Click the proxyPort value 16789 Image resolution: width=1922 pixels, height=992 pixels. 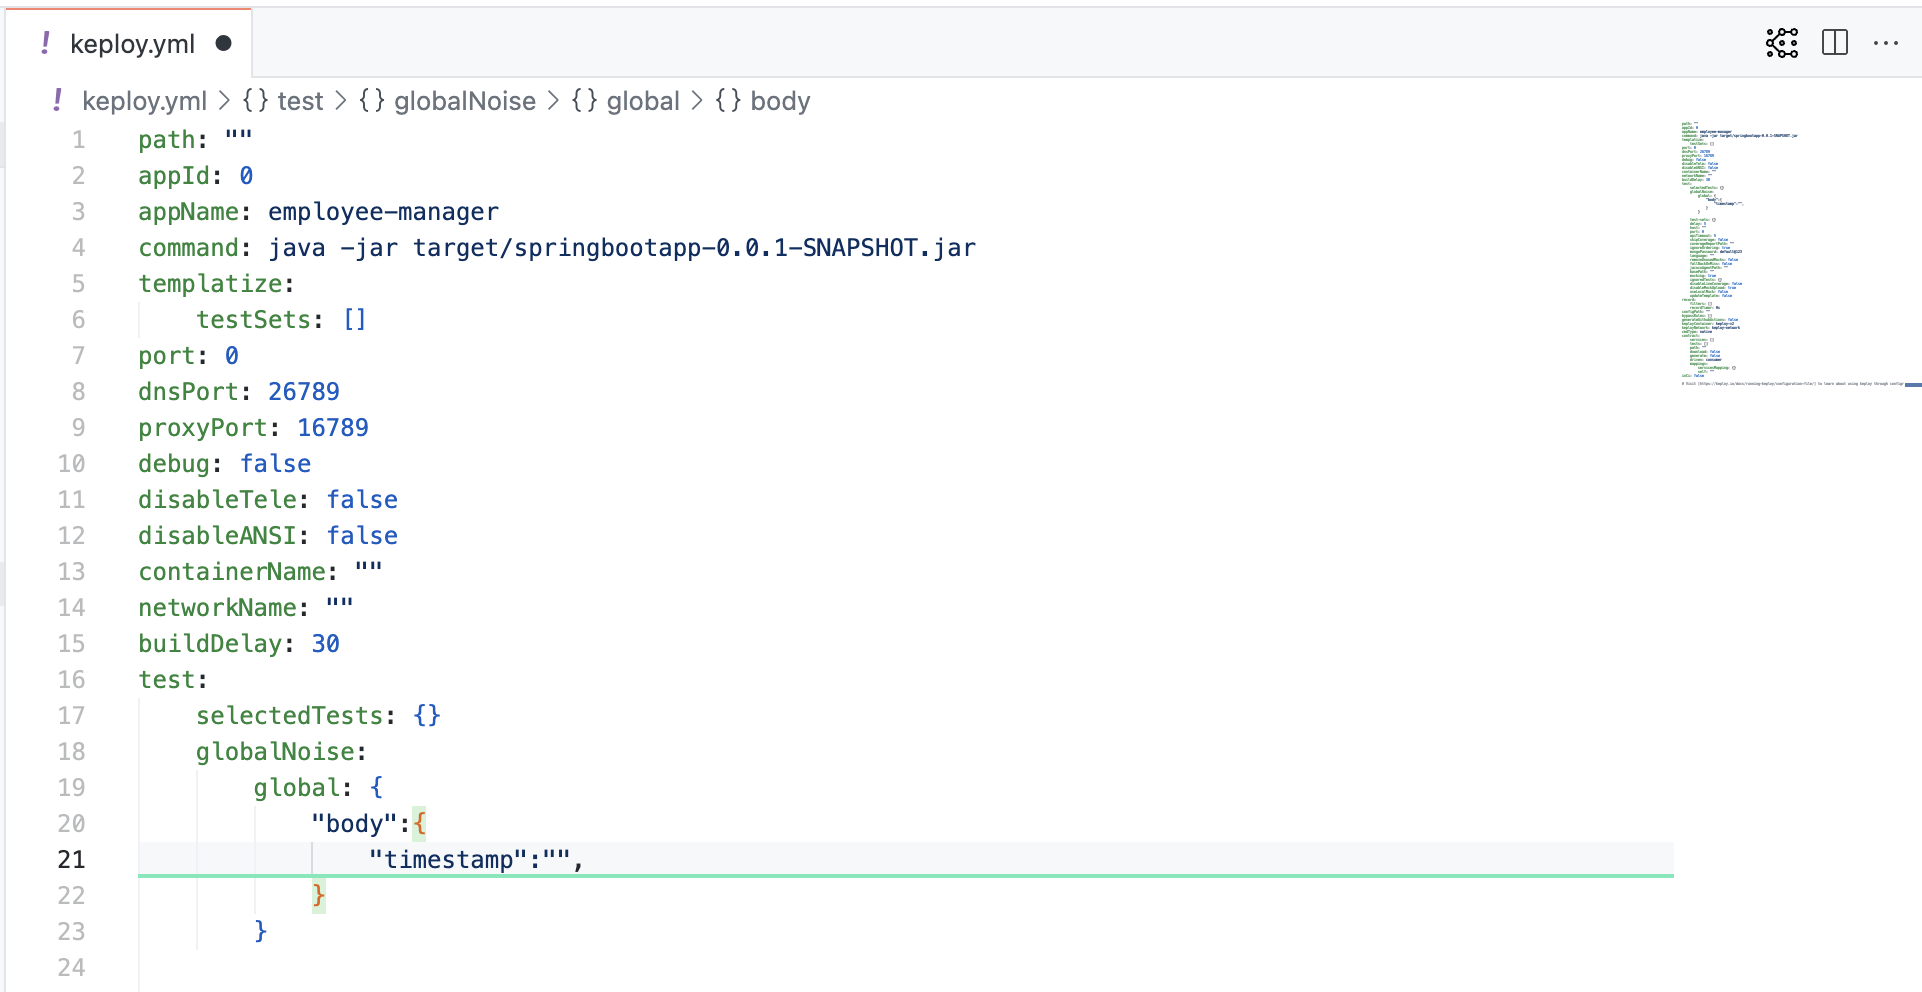[333, 428]
